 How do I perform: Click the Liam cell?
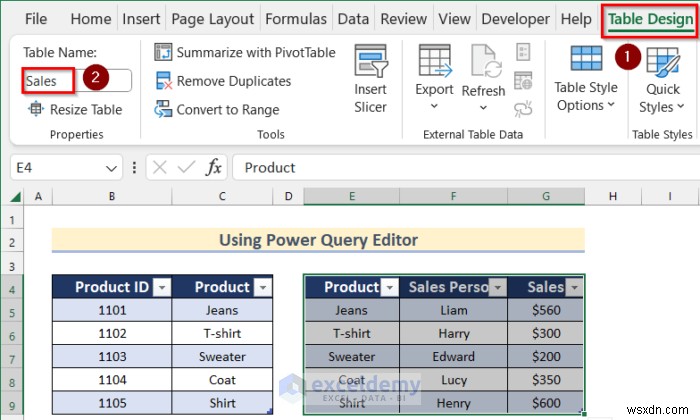(x=453, y=310)
